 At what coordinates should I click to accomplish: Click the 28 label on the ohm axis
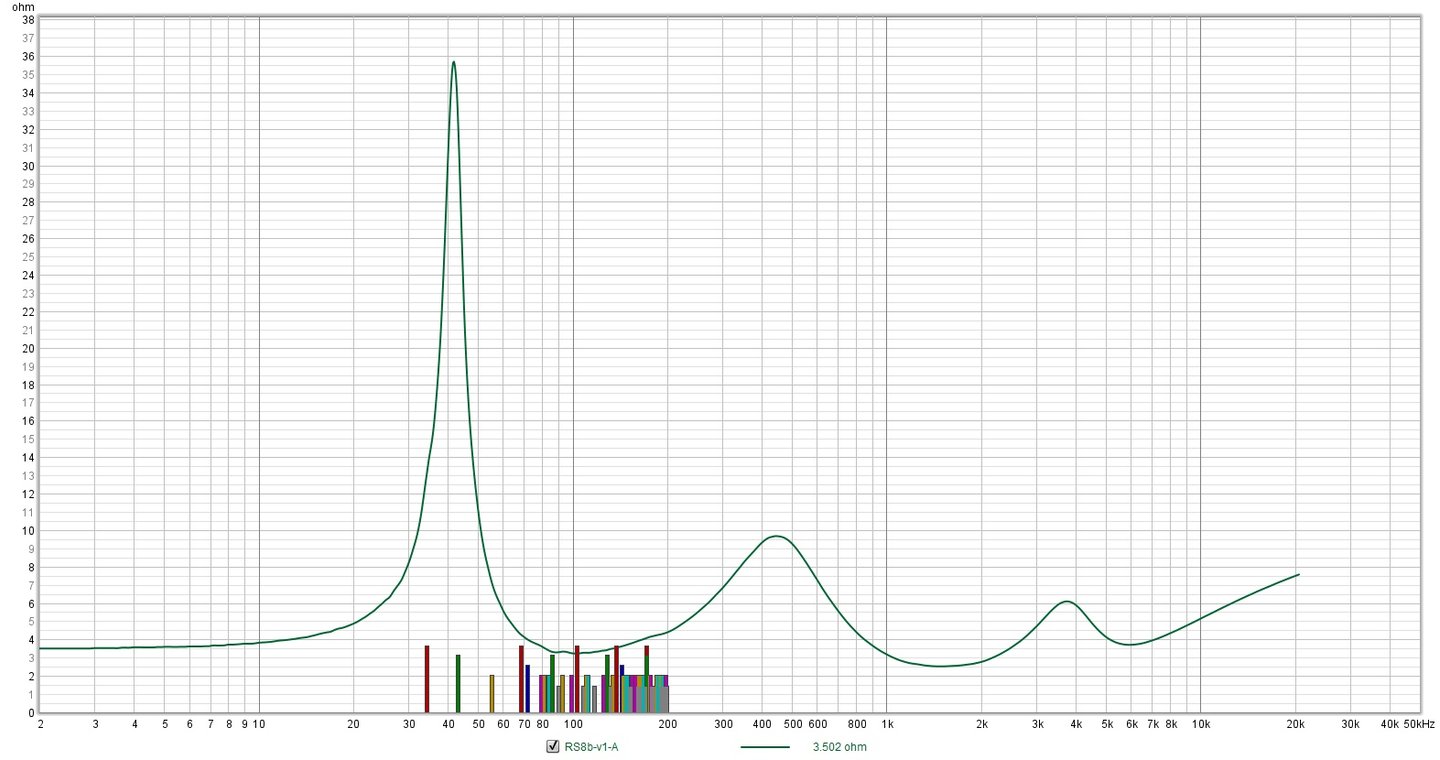[x=27, y=203]
